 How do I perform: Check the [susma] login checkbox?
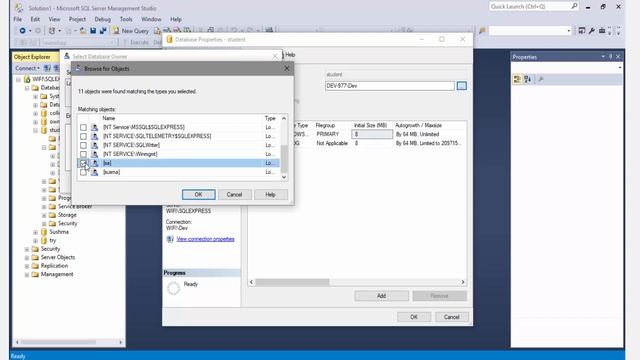coord(83,172)
